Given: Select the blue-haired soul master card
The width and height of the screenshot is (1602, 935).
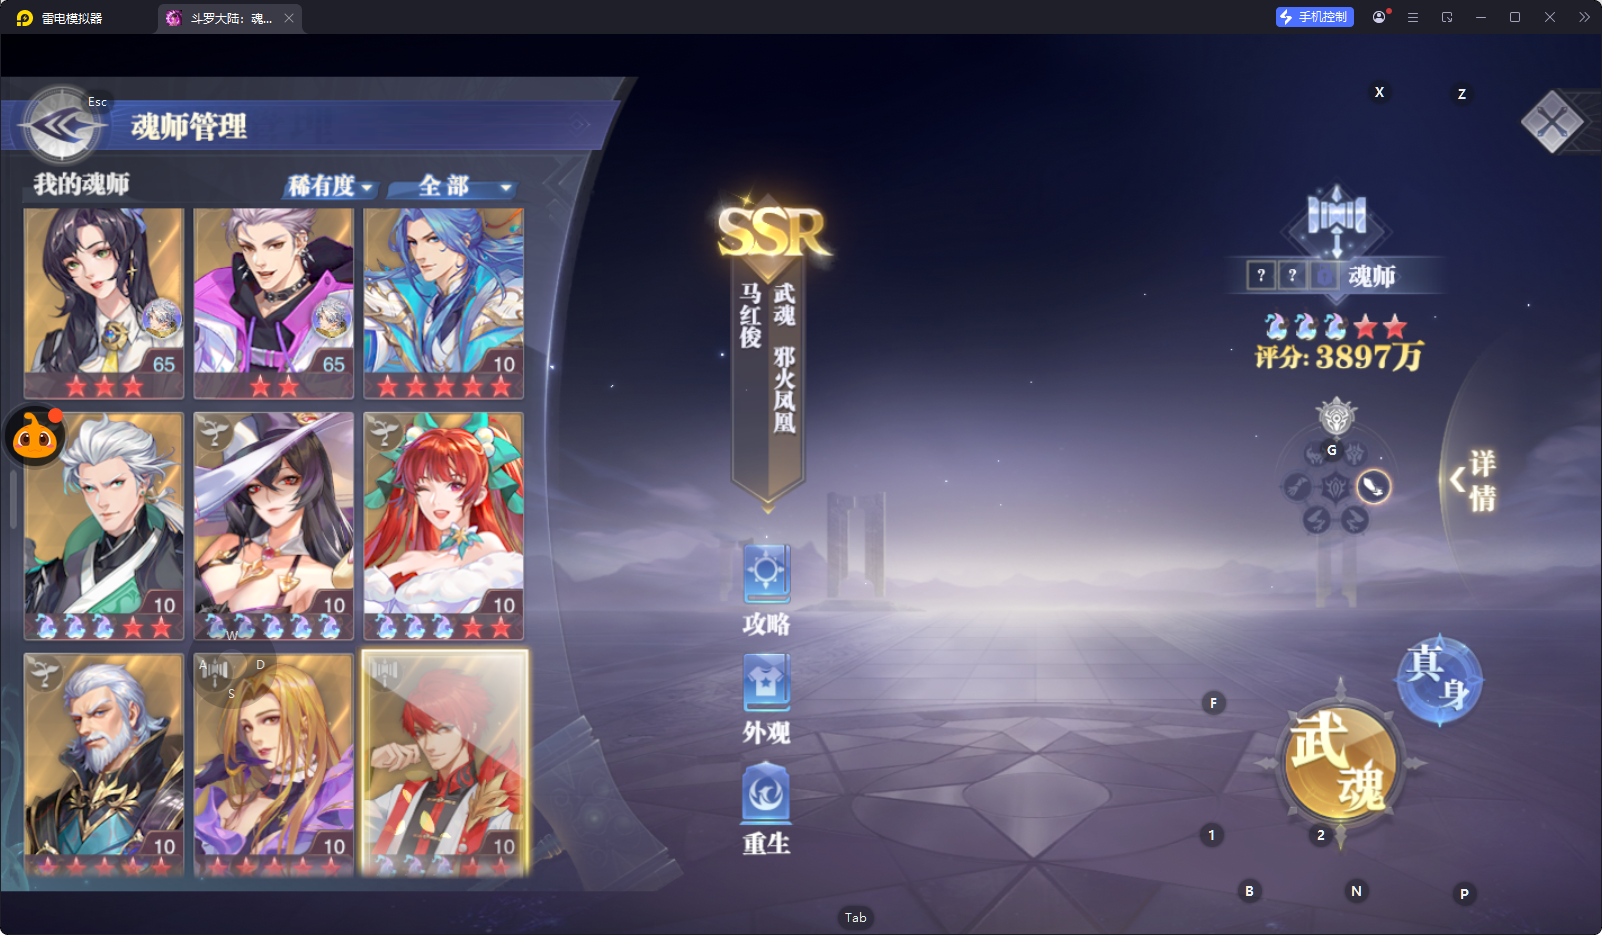Looking at the screenshot, I should tap(444, 303).
